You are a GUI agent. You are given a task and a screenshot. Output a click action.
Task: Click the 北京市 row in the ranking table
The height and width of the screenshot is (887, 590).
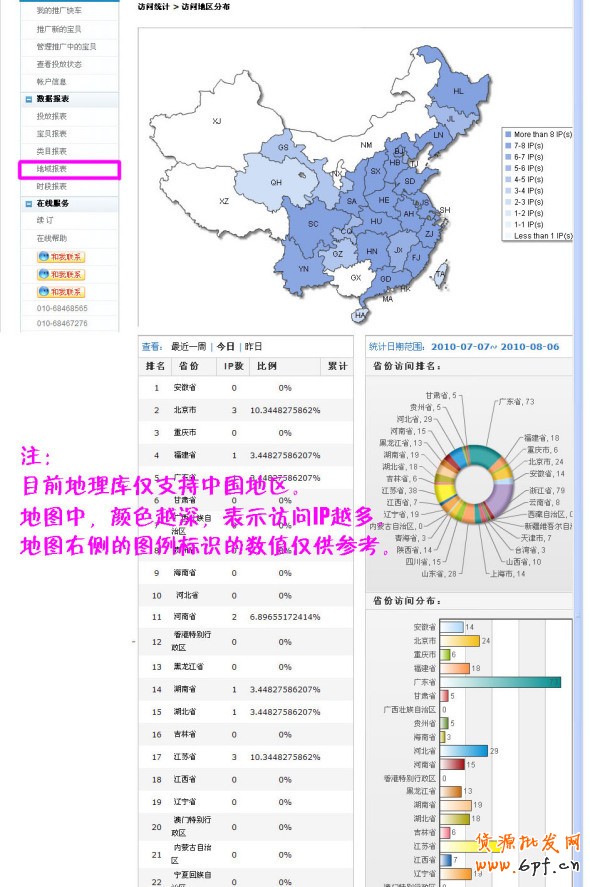246,410
